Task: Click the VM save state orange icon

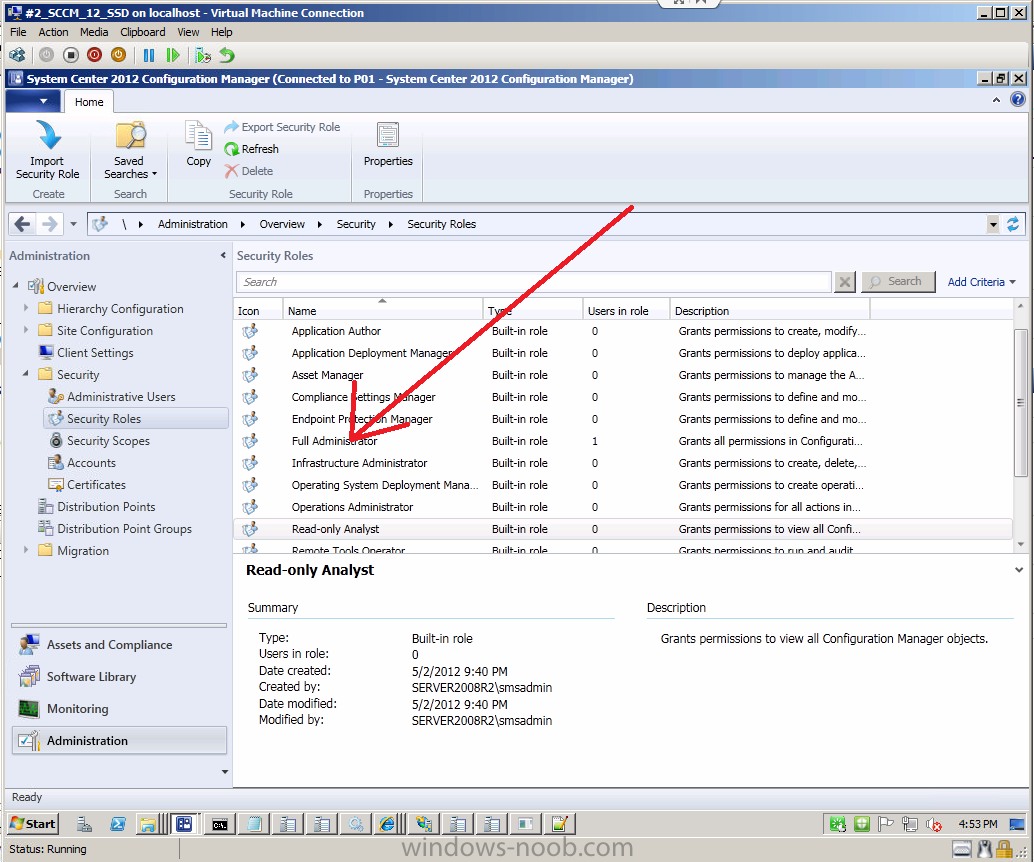Action: (x=119, y=55)
